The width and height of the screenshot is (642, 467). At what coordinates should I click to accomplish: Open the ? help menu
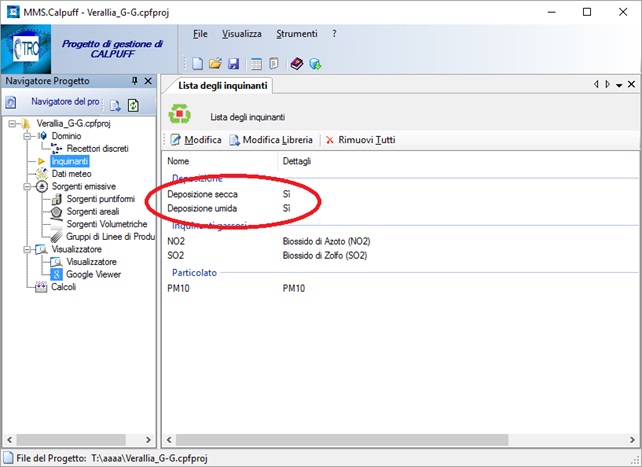click(x=334, y=34)
